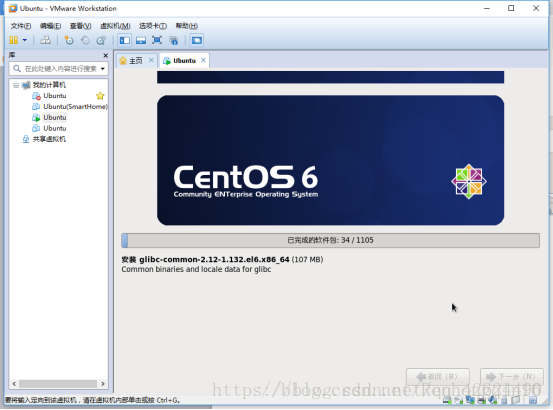Select the starred Ubuntu VM entry
This screenshot has width=553, height=410.
click(55, 96)
